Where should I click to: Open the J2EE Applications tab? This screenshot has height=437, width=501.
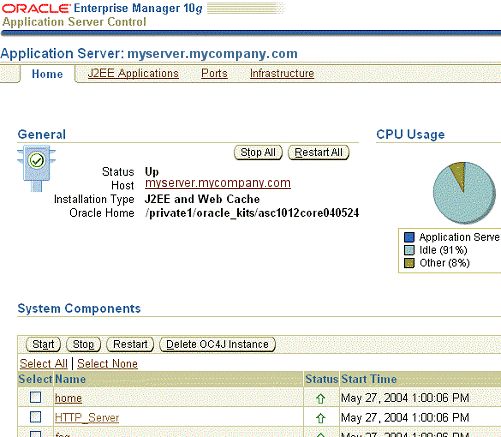click(133, 73)
